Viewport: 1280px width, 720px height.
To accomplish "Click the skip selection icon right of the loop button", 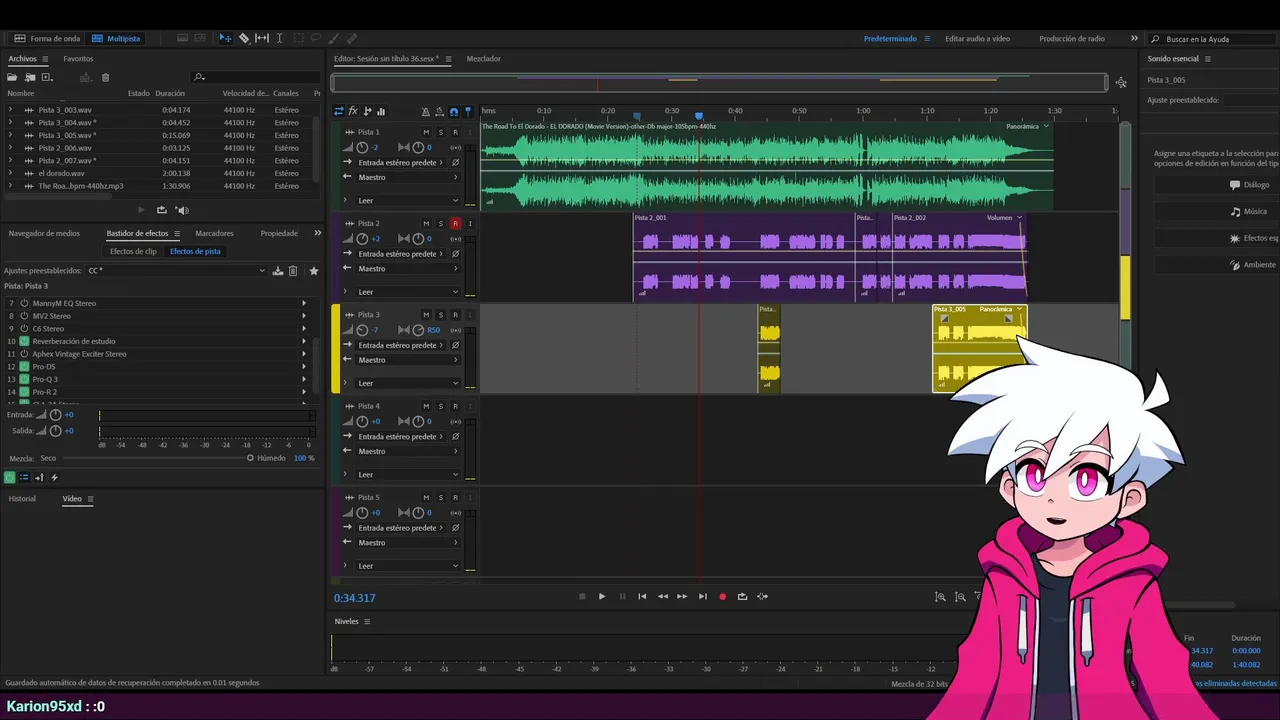I will (762, 596).
